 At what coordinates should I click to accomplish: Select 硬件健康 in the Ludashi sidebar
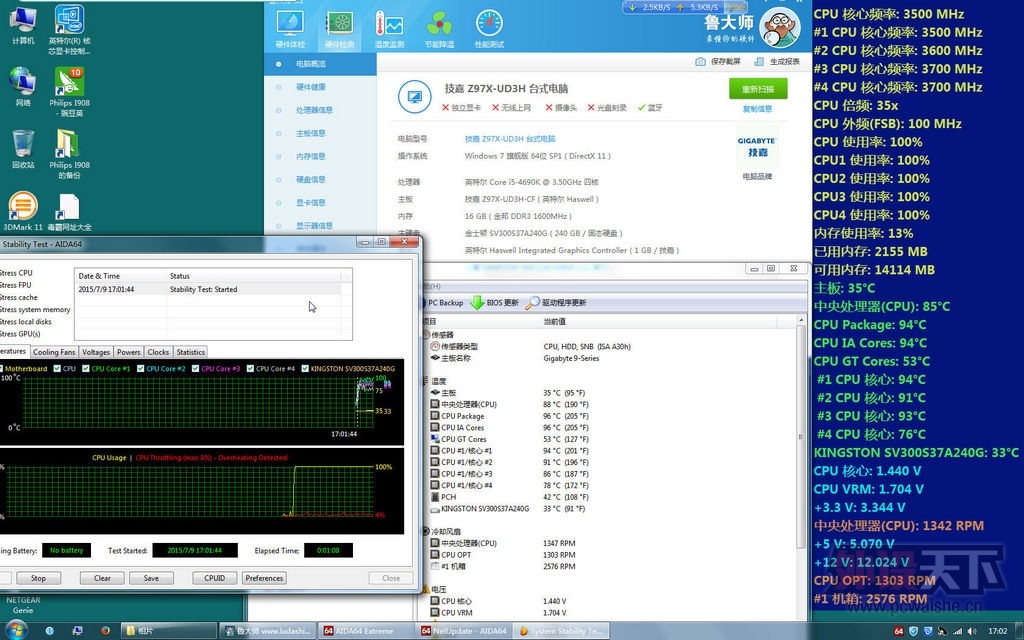point(321,87)
